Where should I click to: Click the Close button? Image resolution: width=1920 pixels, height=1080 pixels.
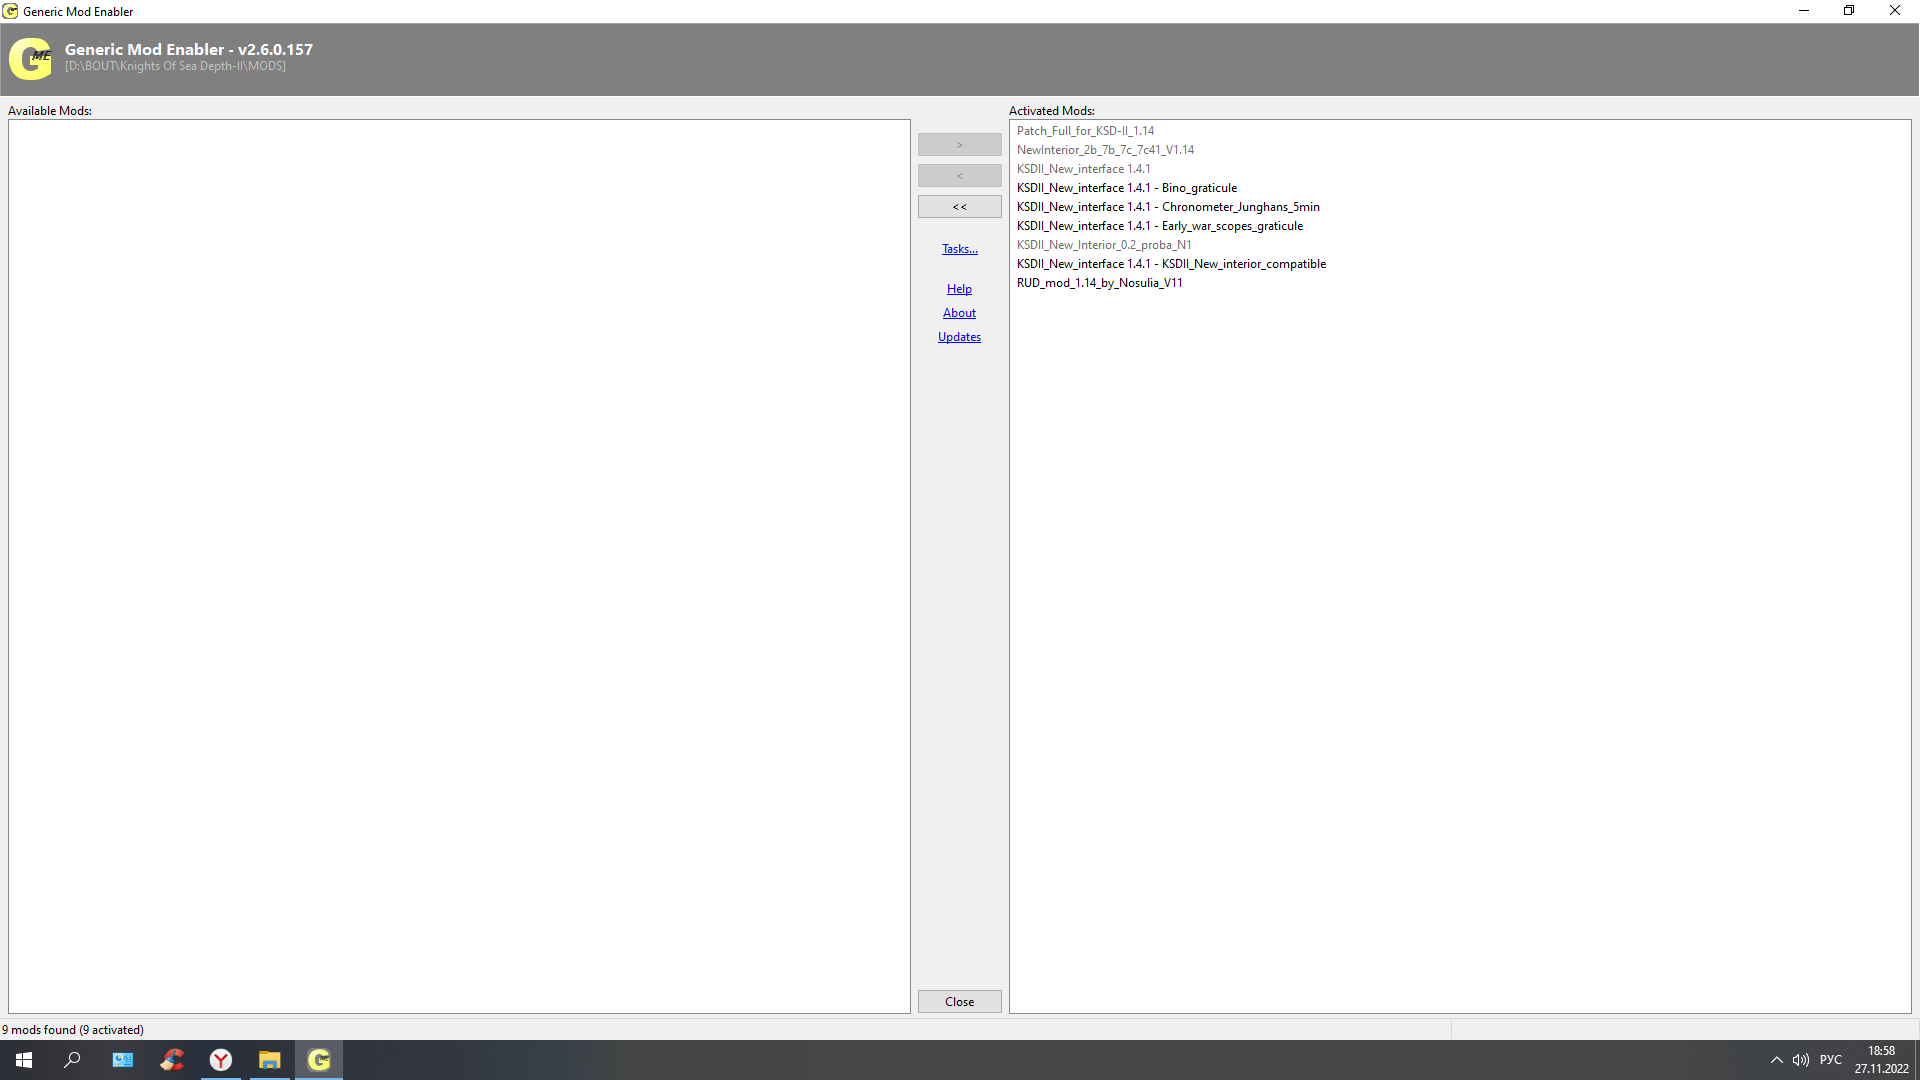(960, 1002)
